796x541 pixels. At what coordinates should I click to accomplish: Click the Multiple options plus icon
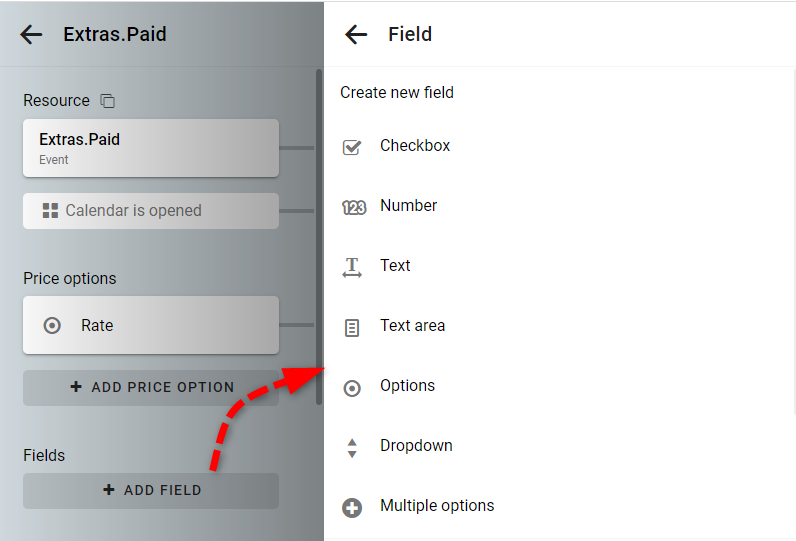coord(352,508)
